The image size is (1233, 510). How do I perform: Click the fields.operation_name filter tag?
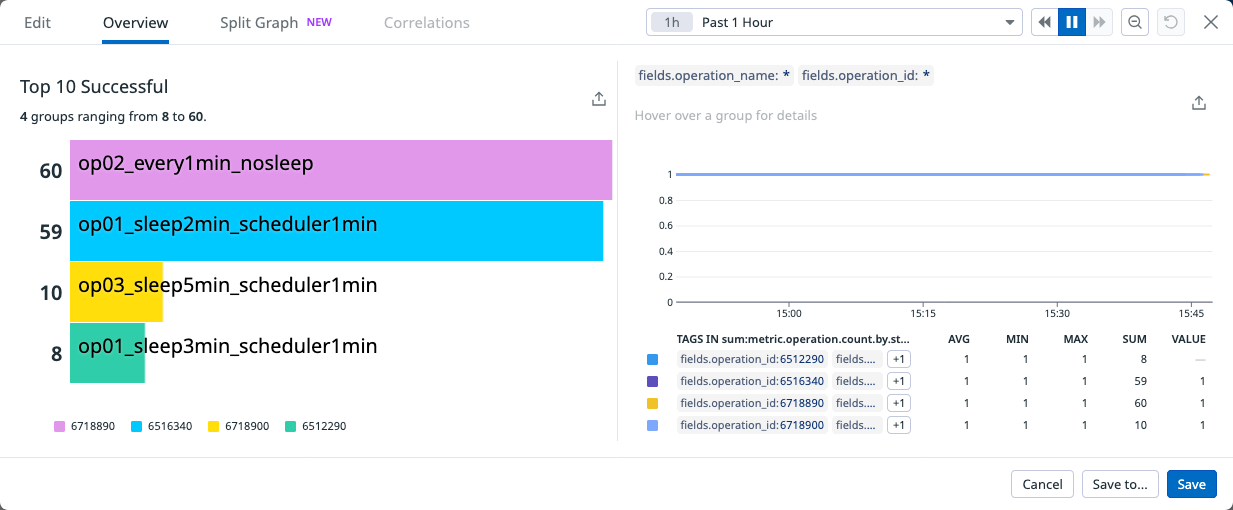tap(713, 75)
